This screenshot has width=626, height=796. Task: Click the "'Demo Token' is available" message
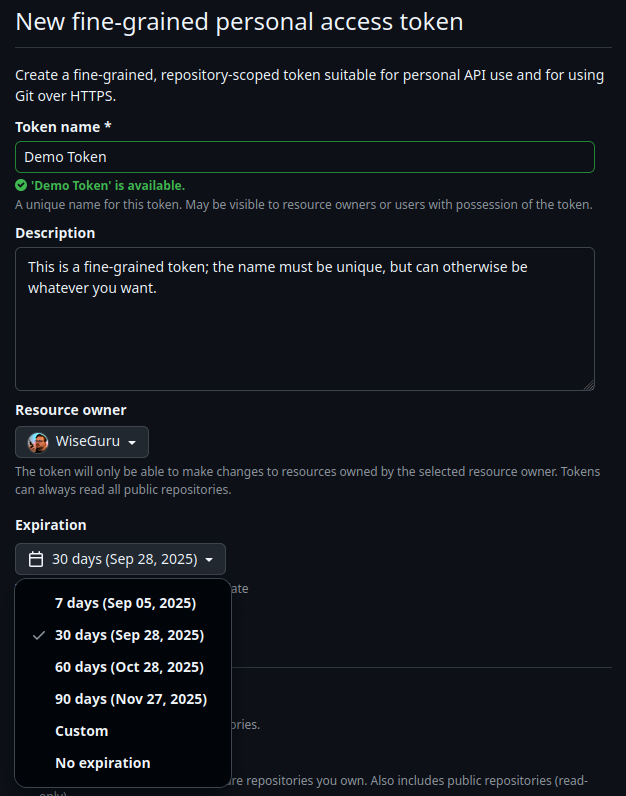pos(108,185)
